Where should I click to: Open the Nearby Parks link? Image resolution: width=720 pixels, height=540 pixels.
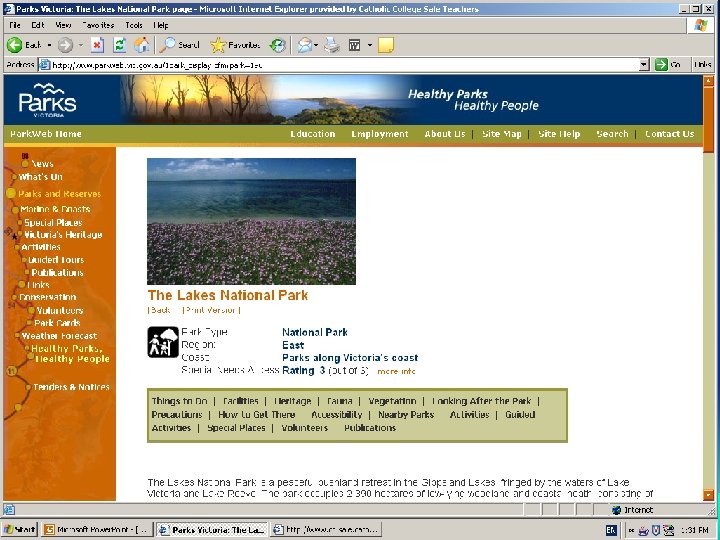(406, 415)
